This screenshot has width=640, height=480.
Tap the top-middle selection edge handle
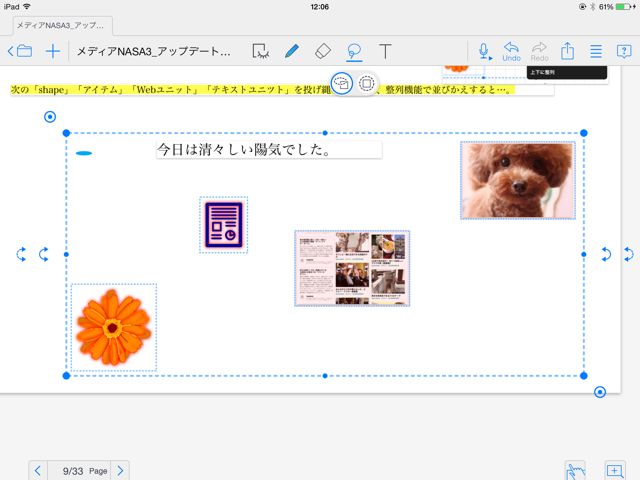(325, 133)
